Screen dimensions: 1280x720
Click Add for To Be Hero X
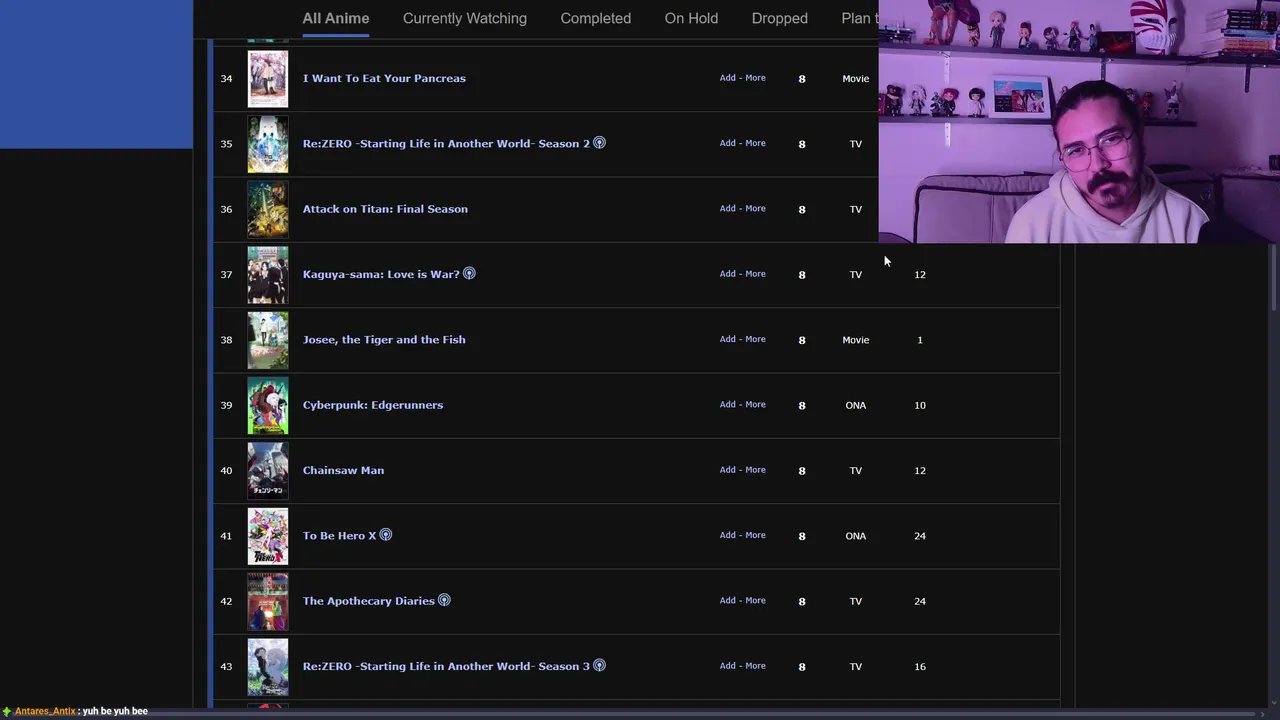pos(728,535)
